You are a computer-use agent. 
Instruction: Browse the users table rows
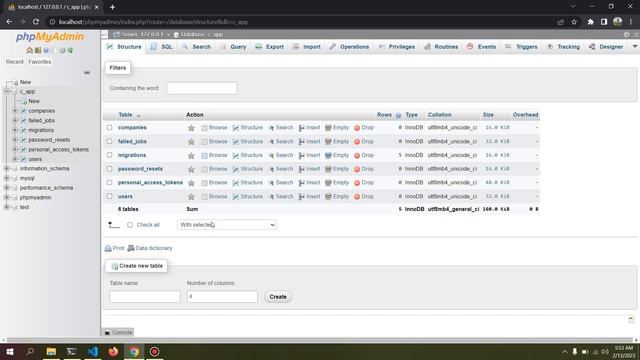[x=214, y=196]
